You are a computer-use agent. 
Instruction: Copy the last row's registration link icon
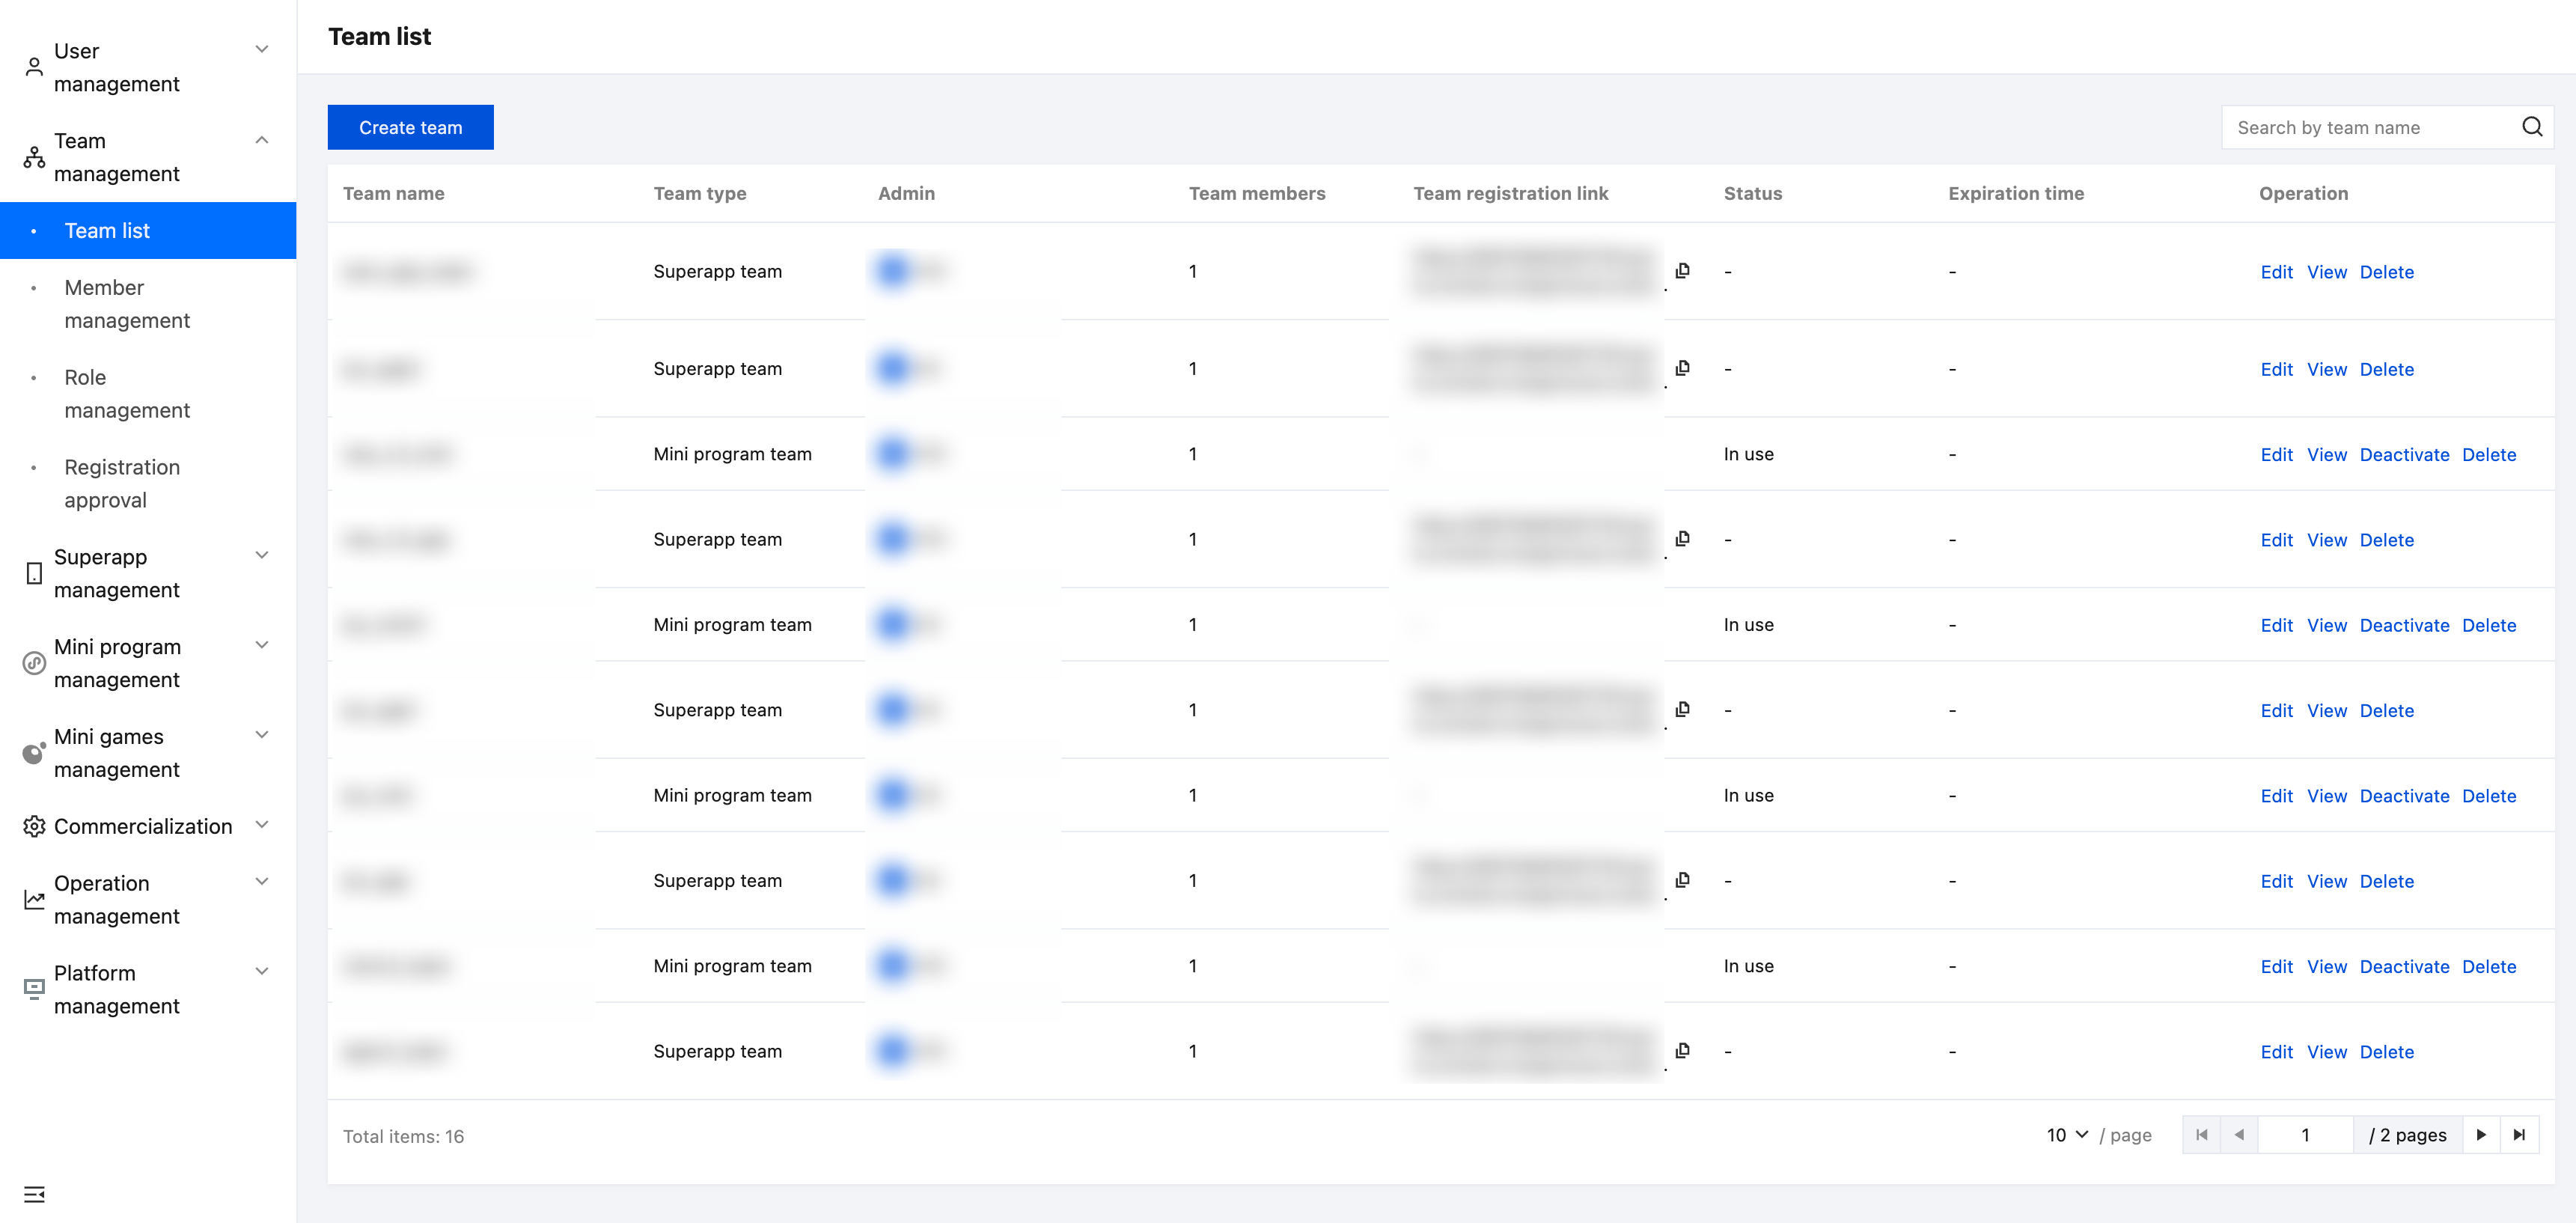click(x=1683, y=1051)
